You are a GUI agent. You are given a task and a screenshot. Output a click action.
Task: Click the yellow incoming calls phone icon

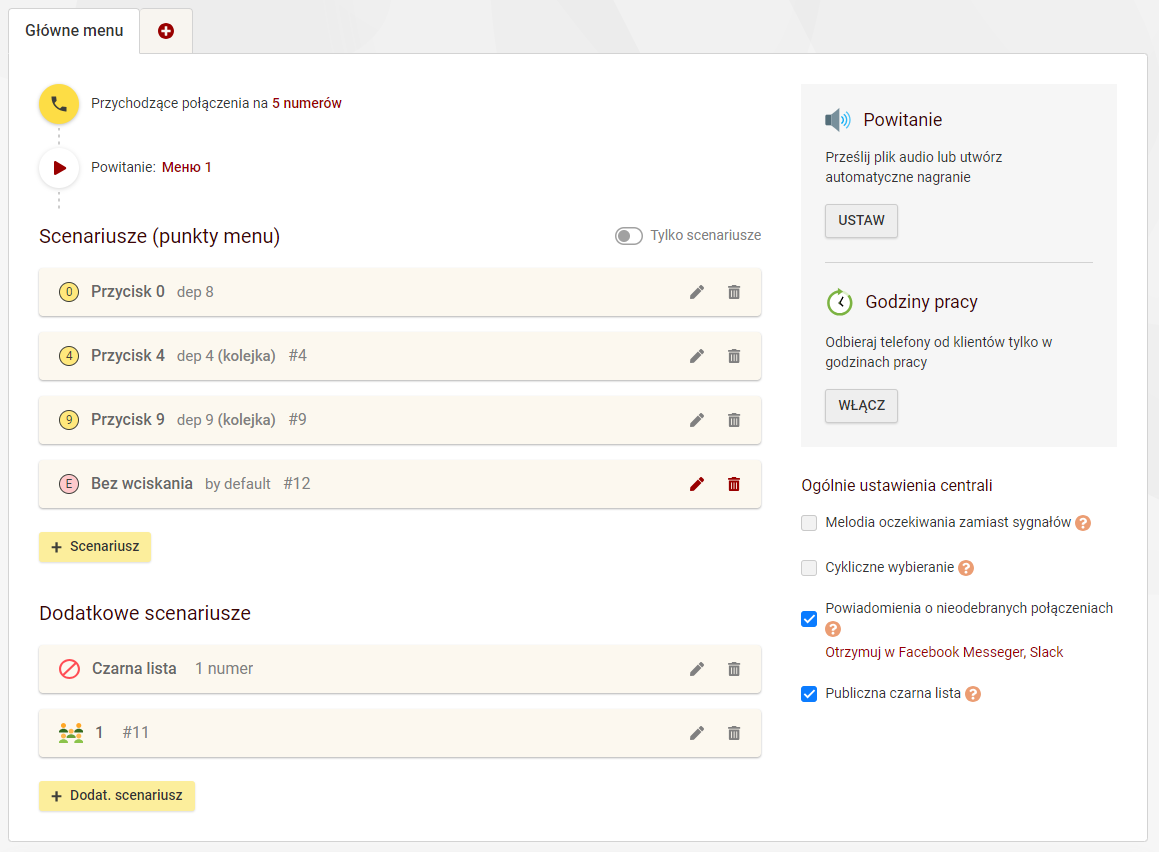coord(59,104)
